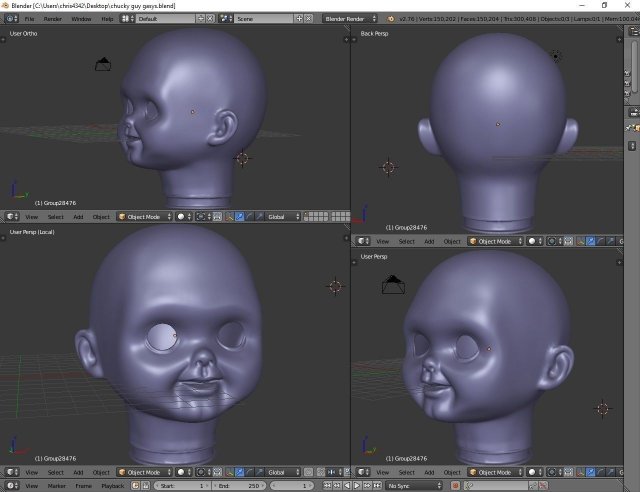Click the Blender logo icon in info header
The height and width of the screenshot is (492, 640).
pos(391,19)
